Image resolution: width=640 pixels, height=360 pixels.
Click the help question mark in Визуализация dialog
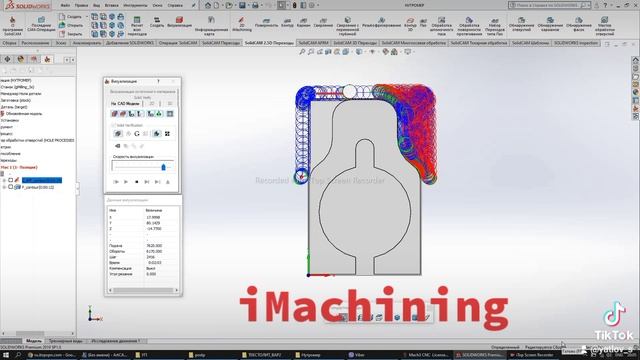158,82
